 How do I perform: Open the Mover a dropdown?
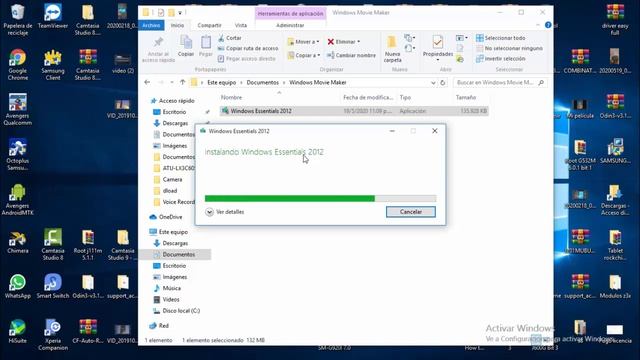coord(303,42)
